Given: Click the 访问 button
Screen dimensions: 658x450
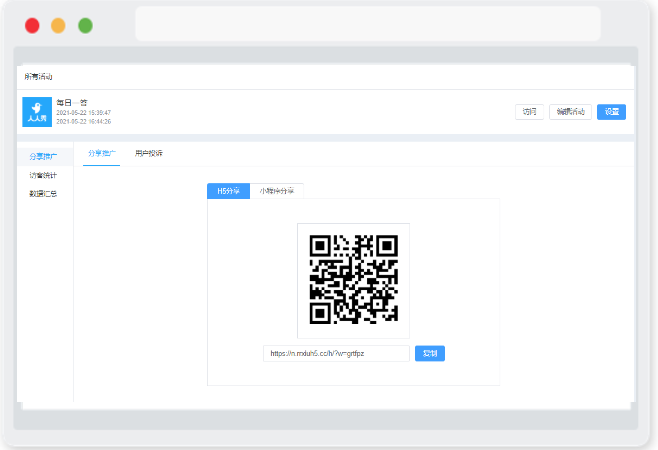Looking at the screenshot, I should [529, 112].
